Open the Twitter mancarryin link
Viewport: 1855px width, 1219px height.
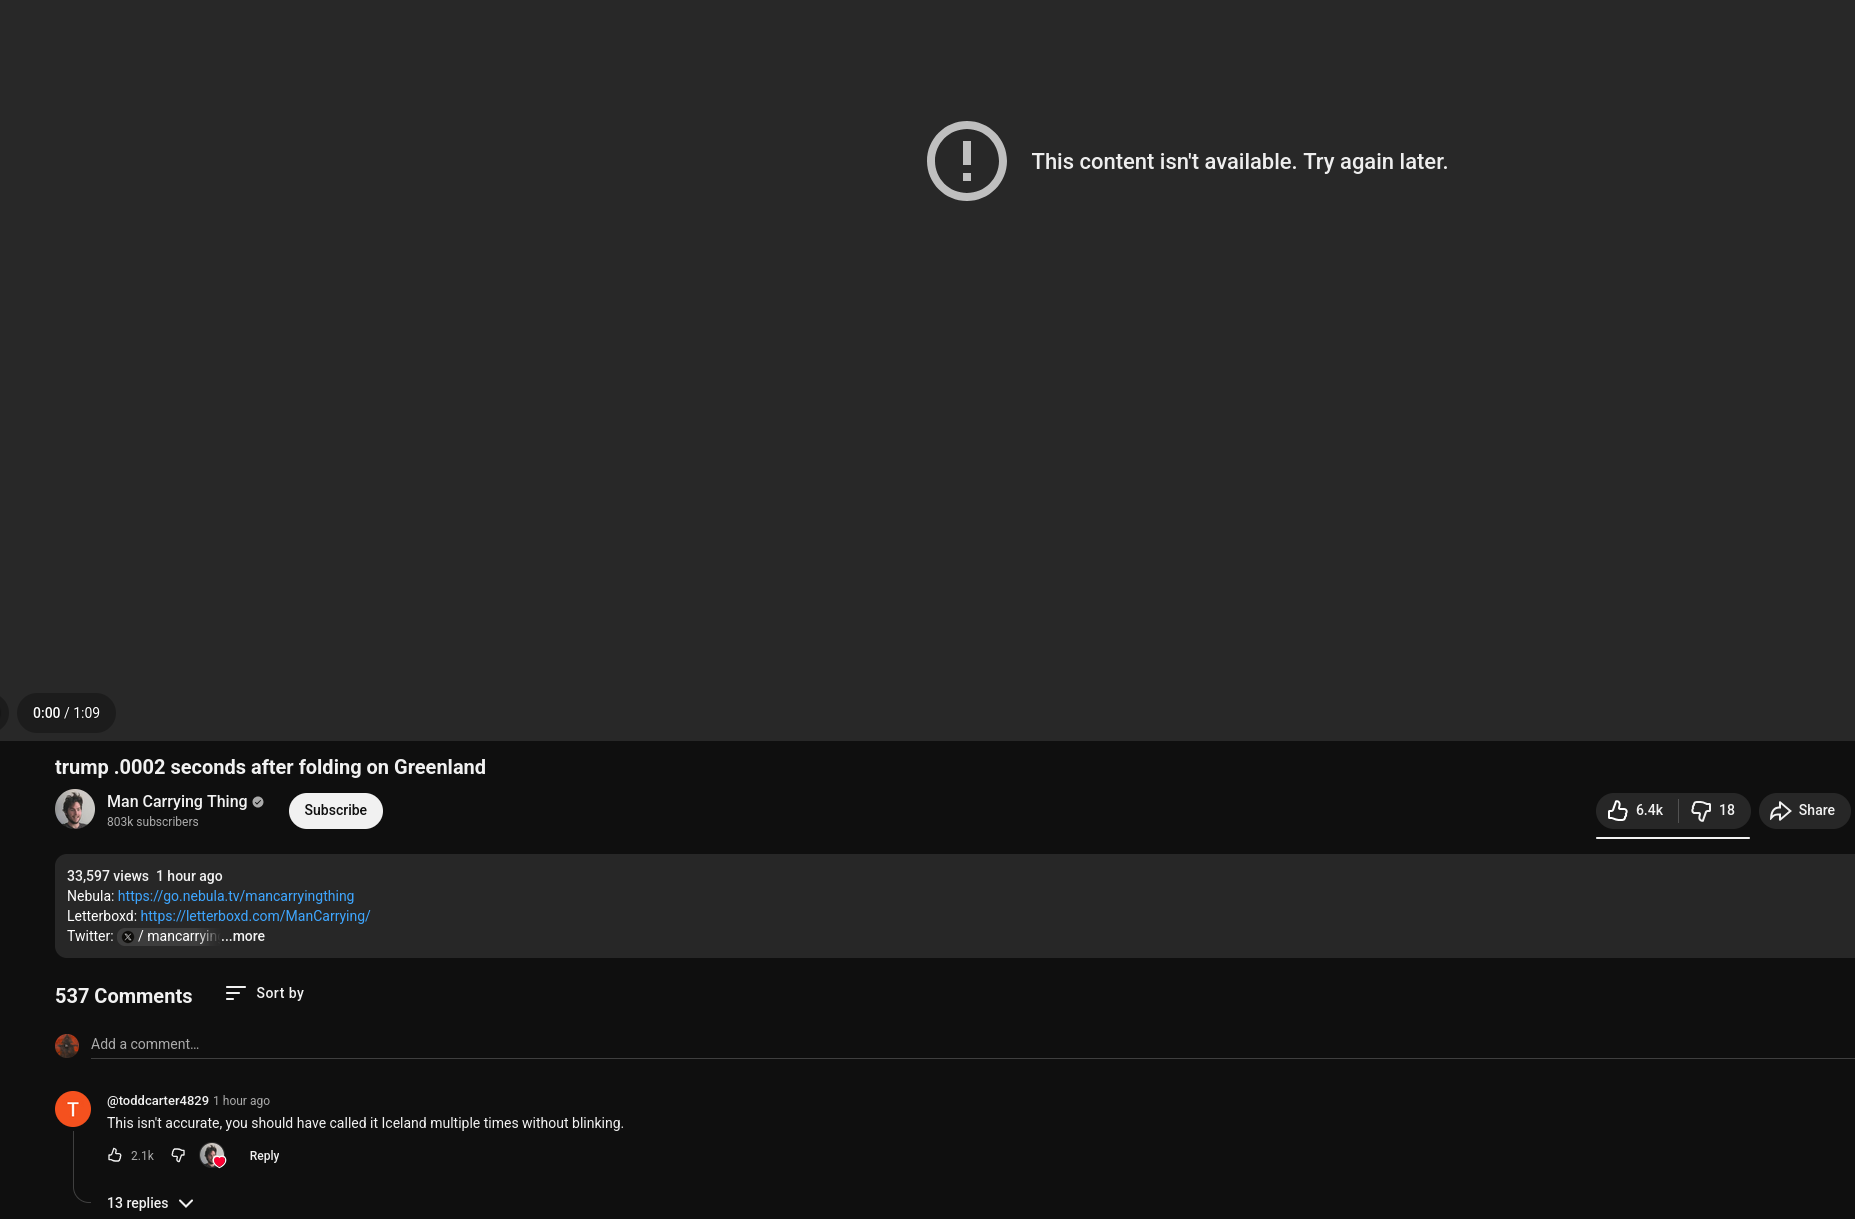(x=168, y=936)
